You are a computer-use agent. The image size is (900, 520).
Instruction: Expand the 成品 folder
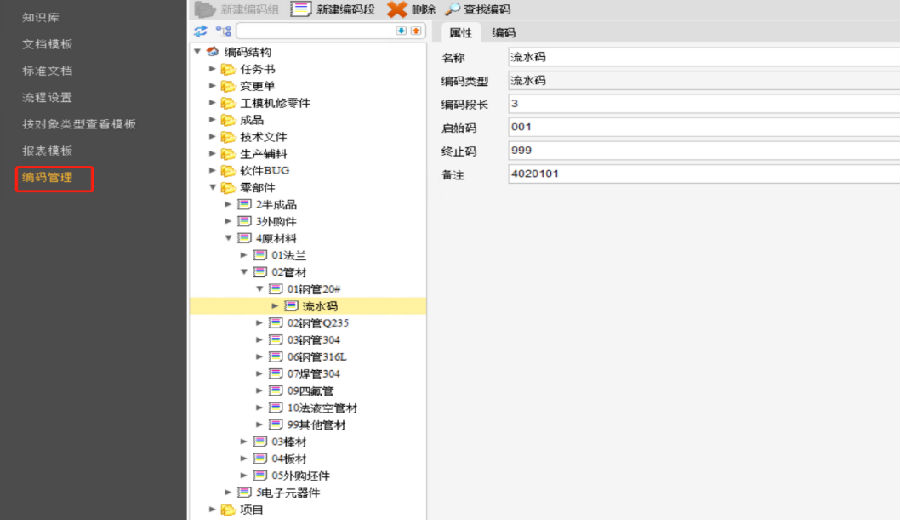coord(212,119)
